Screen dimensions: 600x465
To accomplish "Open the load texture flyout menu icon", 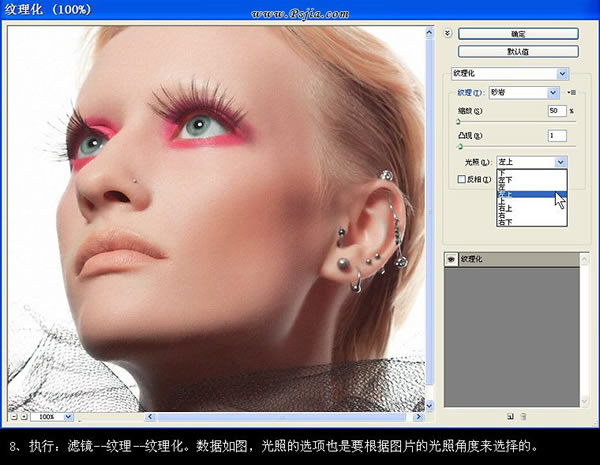I will (571, 92).
